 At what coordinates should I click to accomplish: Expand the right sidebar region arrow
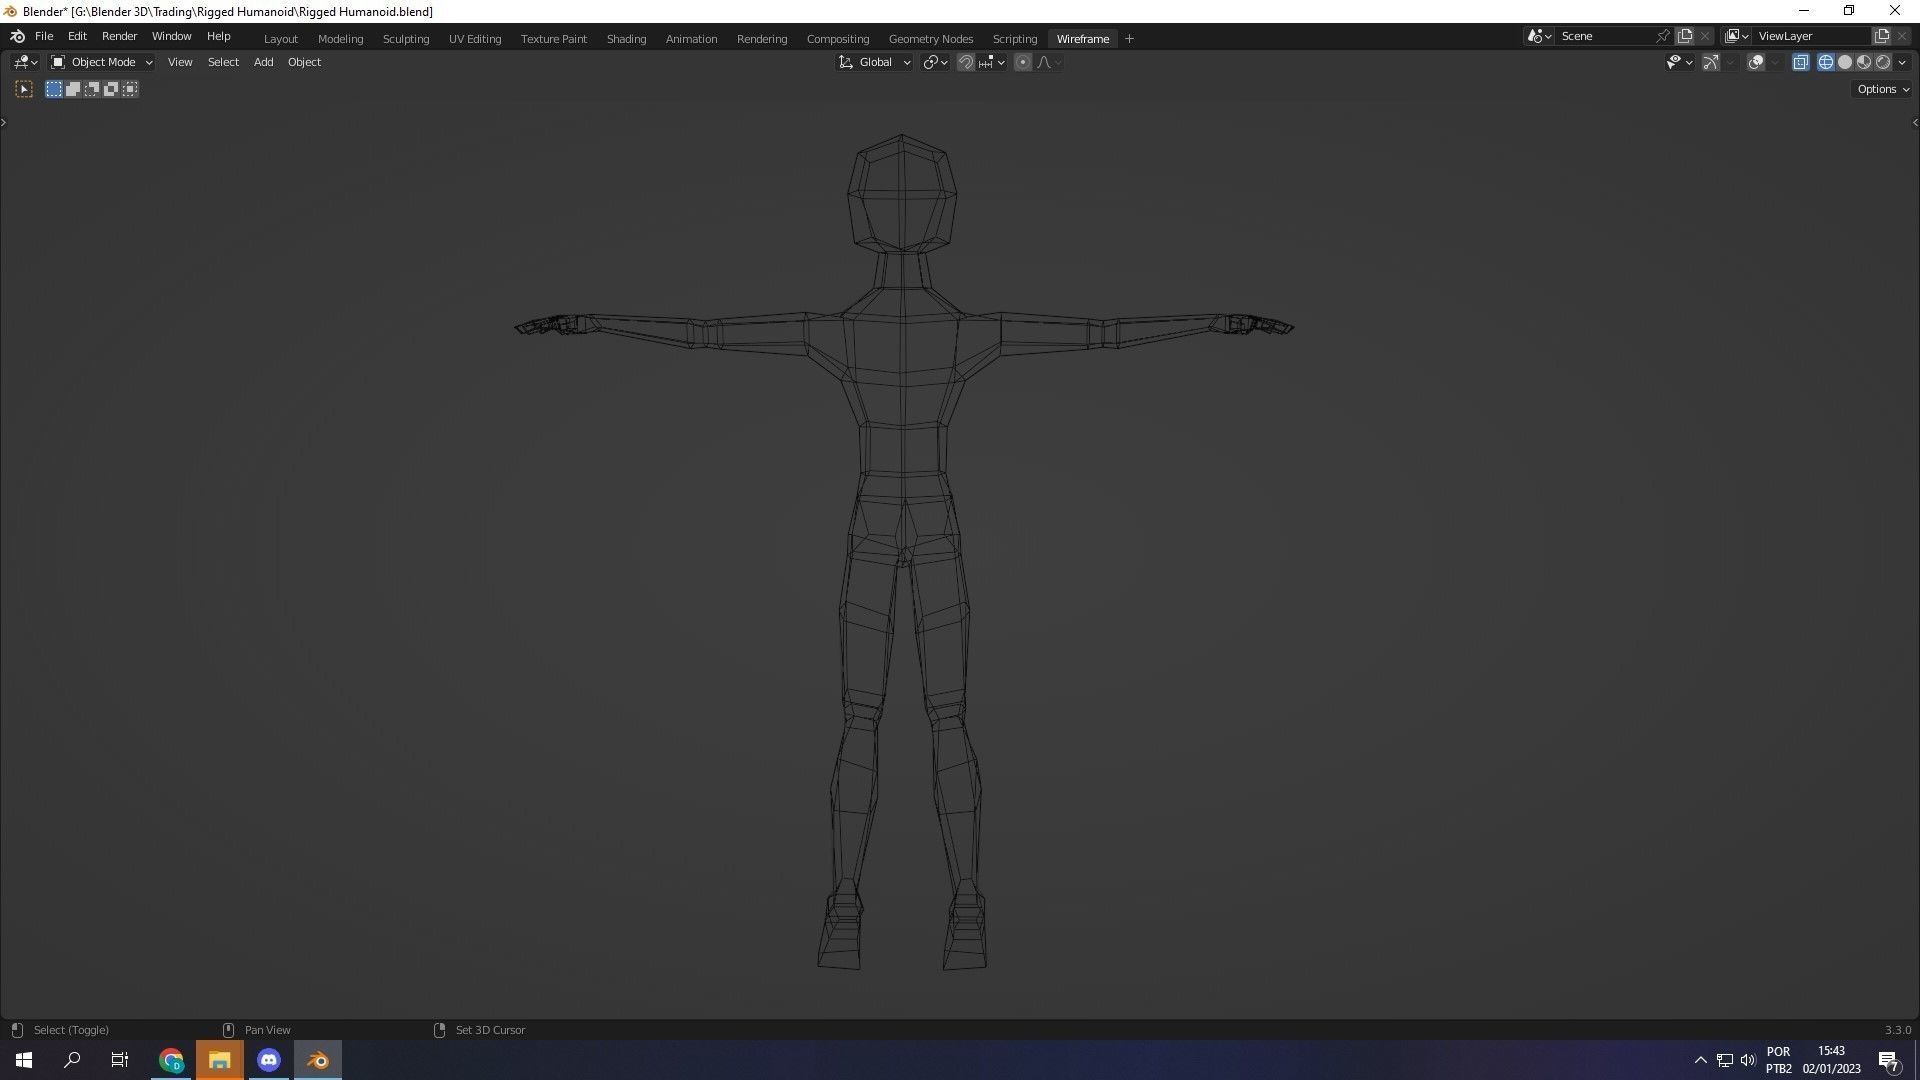[x=1915, y=122]
